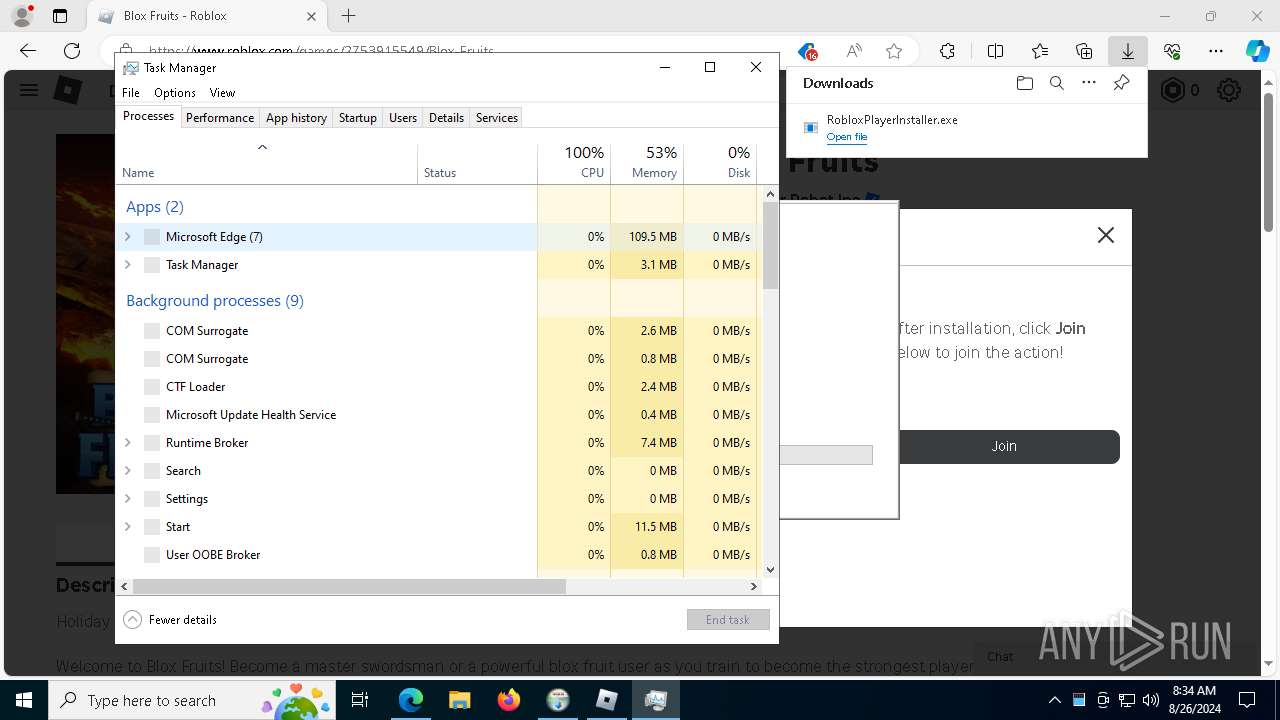The width and height of the screenshot is (1280, 720).
Task: Expand Microsoft Edge process group
Action: click(x=127, y=237)
